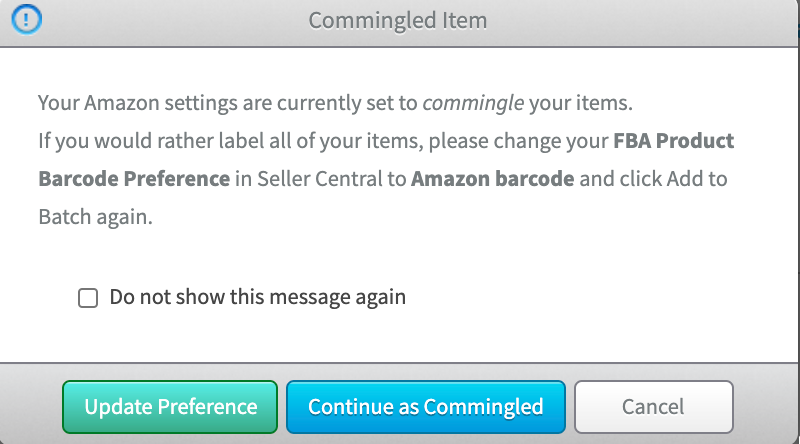Screen dimensions: 800x444
Task: Cancel the Commingled Item dialog
Action: [653, 407]
